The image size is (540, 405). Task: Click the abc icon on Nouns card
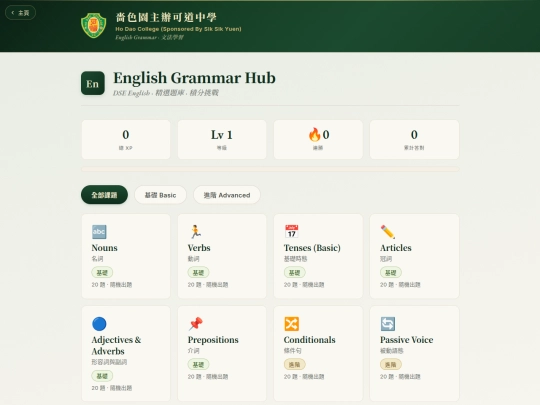(99, 232)
